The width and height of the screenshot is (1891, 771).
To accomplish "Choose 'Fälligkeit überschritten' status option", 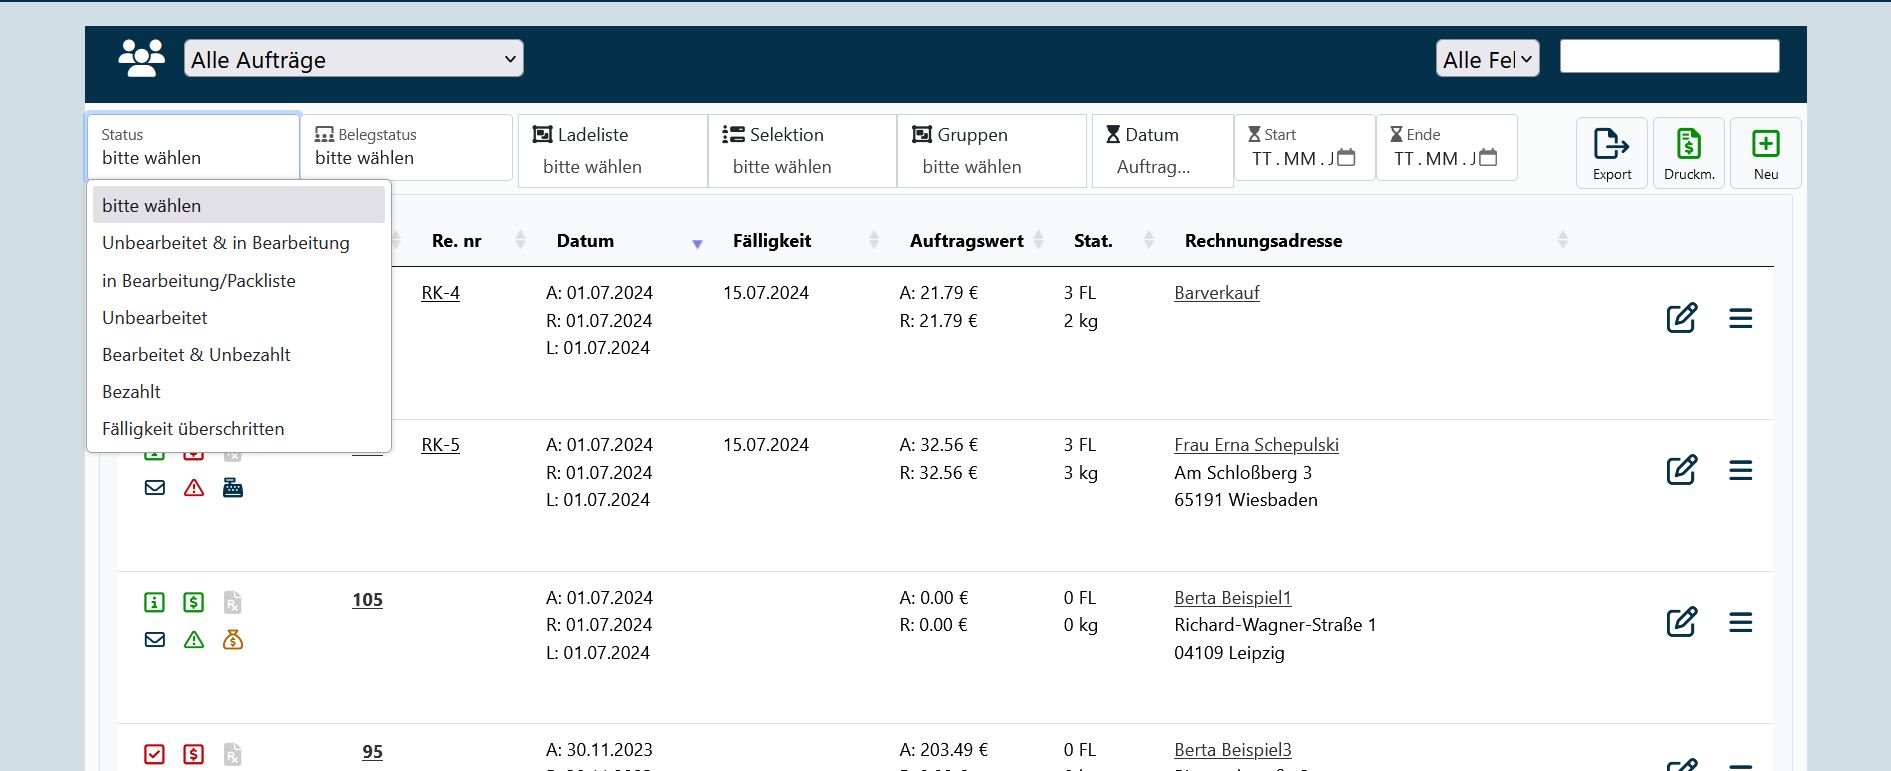I will [x=193, y=429].
